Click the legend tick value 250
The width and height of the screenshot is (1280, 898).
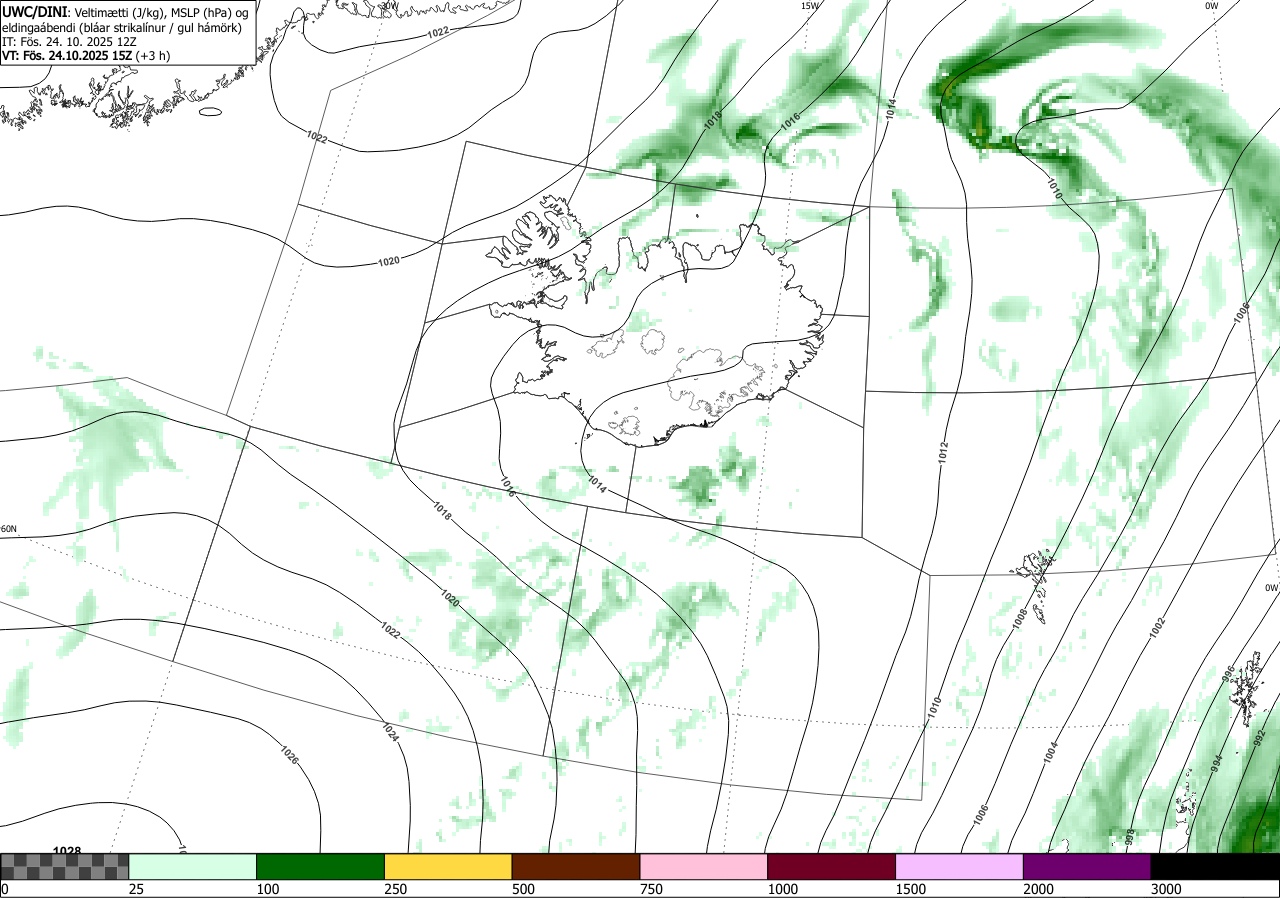tap(396, 889)
